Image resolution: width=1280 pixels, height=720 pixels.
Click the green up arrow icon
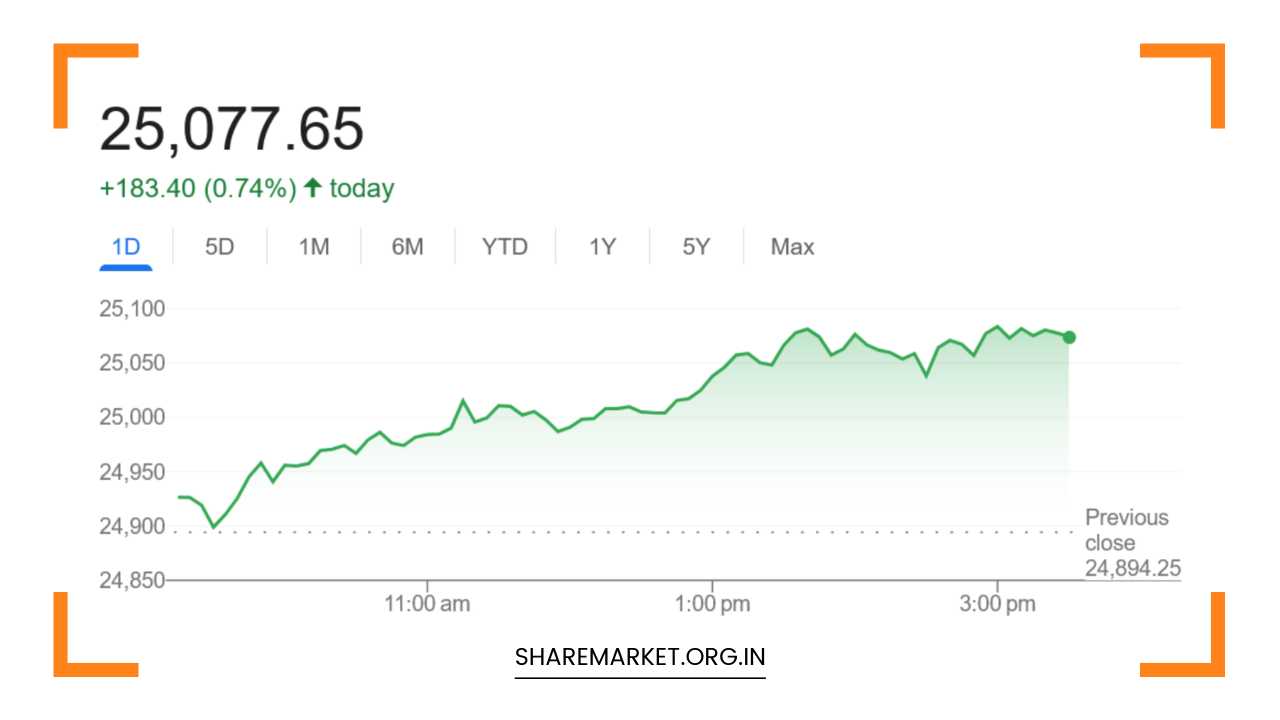[313, 188]
